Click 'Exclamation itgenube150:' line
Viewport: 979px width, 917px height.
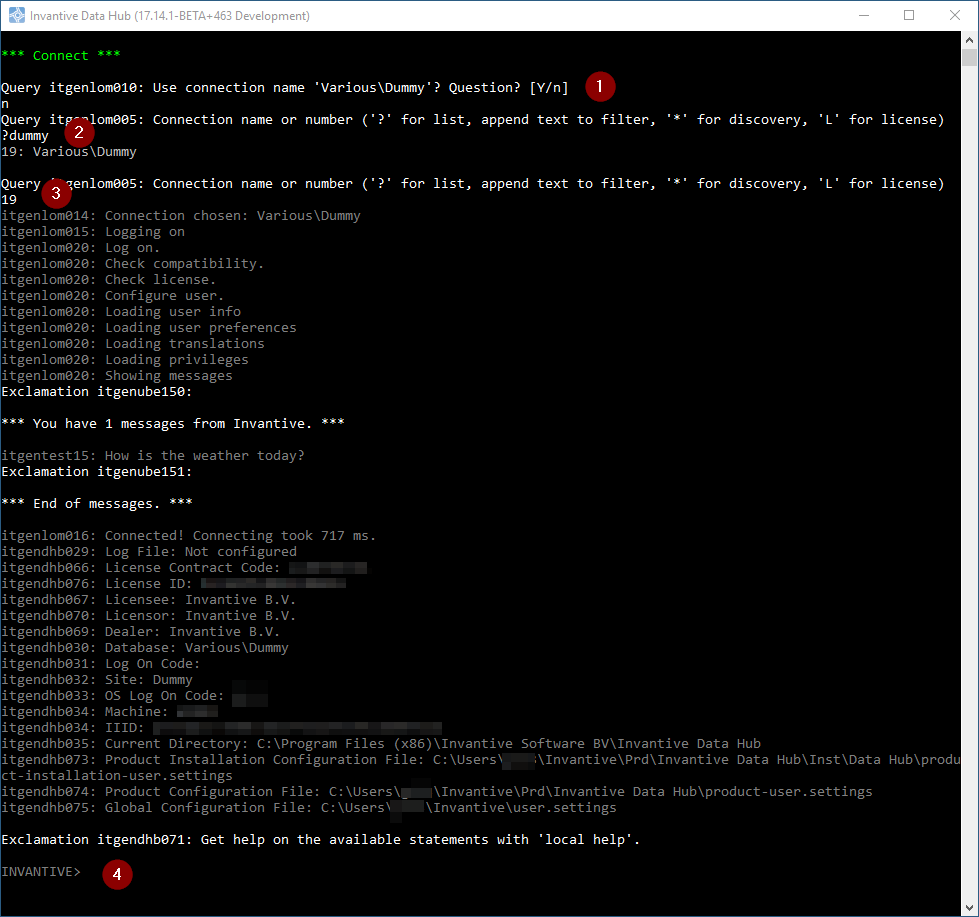(97, 391)
